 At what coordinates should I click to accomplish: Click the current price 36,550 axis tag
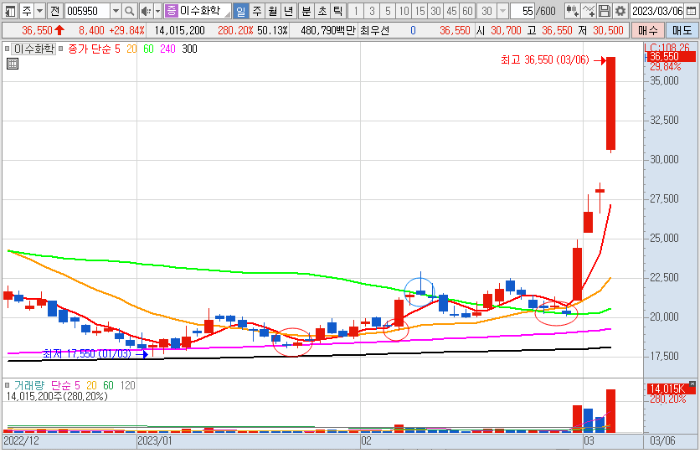pos(671,57)
